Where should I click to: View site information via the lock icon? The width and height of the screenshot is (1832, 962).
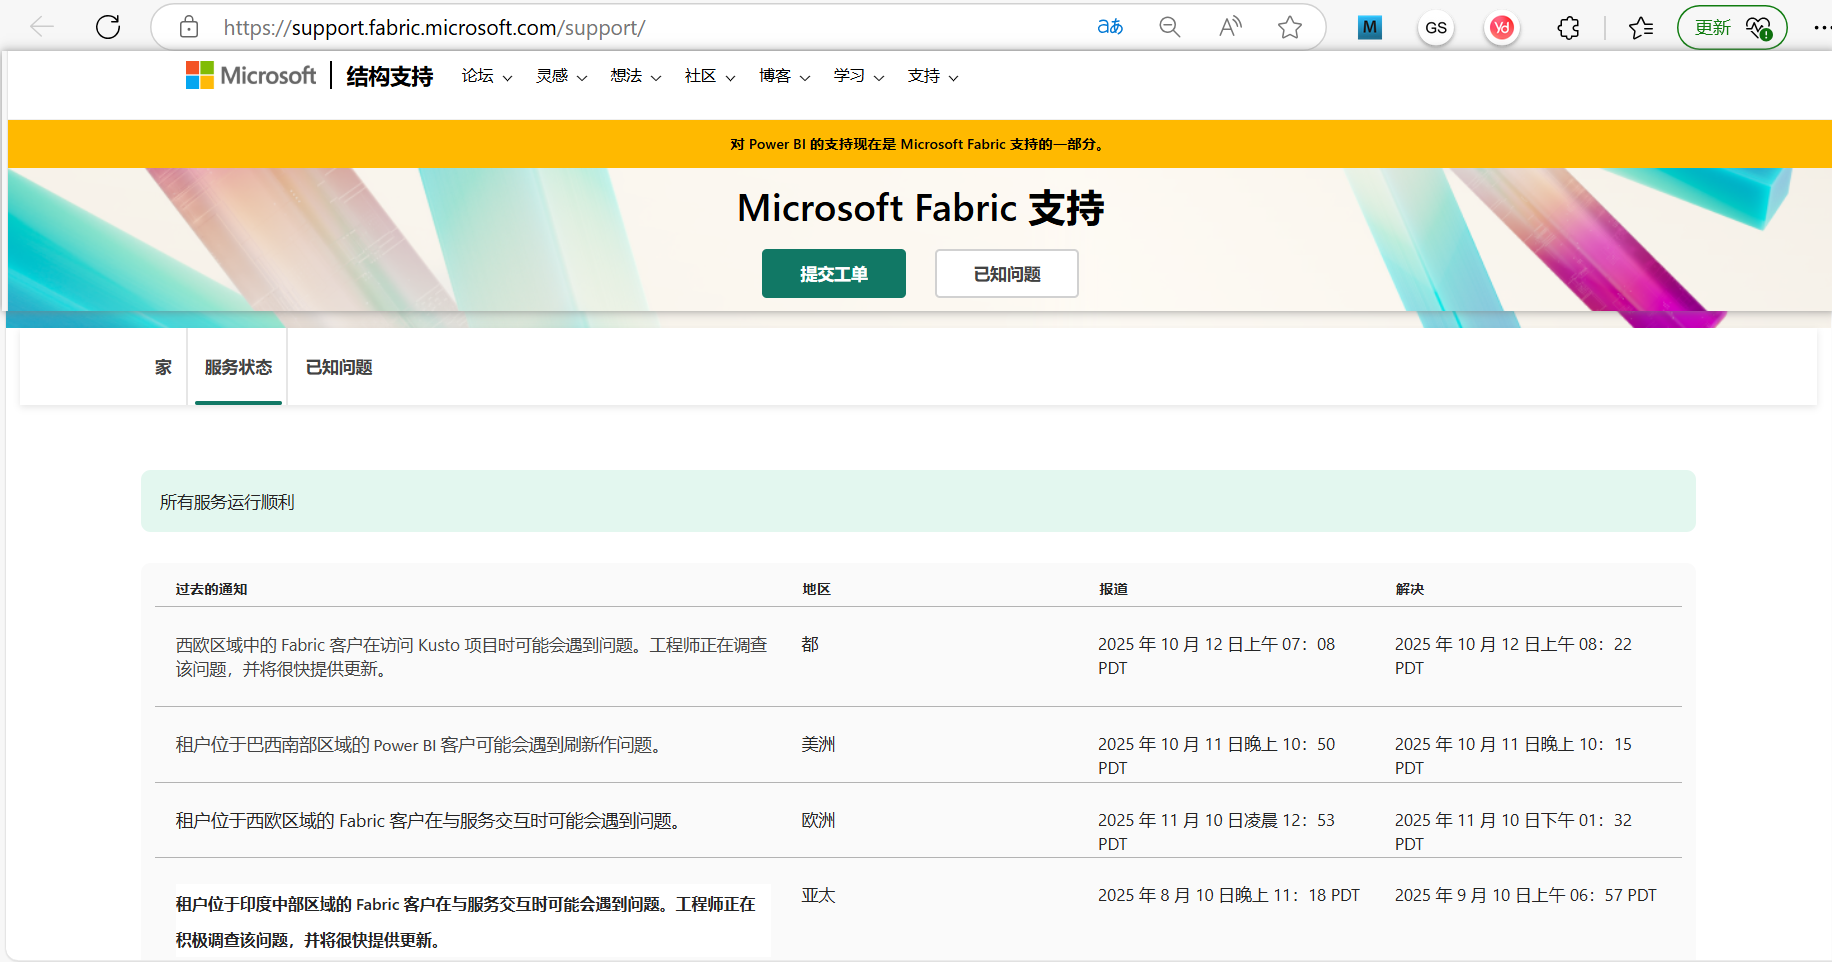coord(189,27)
